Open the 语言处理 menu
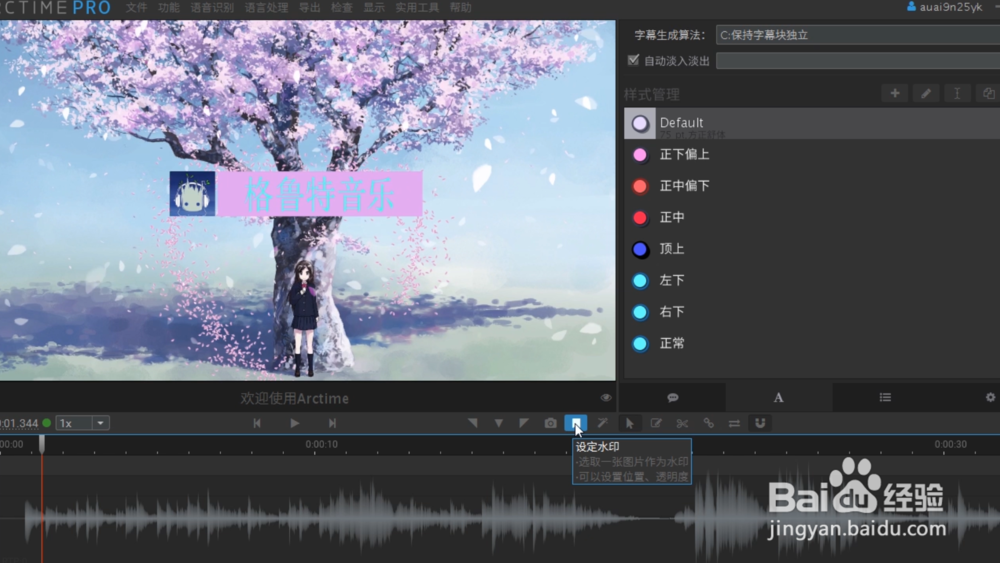 point(267,8)
